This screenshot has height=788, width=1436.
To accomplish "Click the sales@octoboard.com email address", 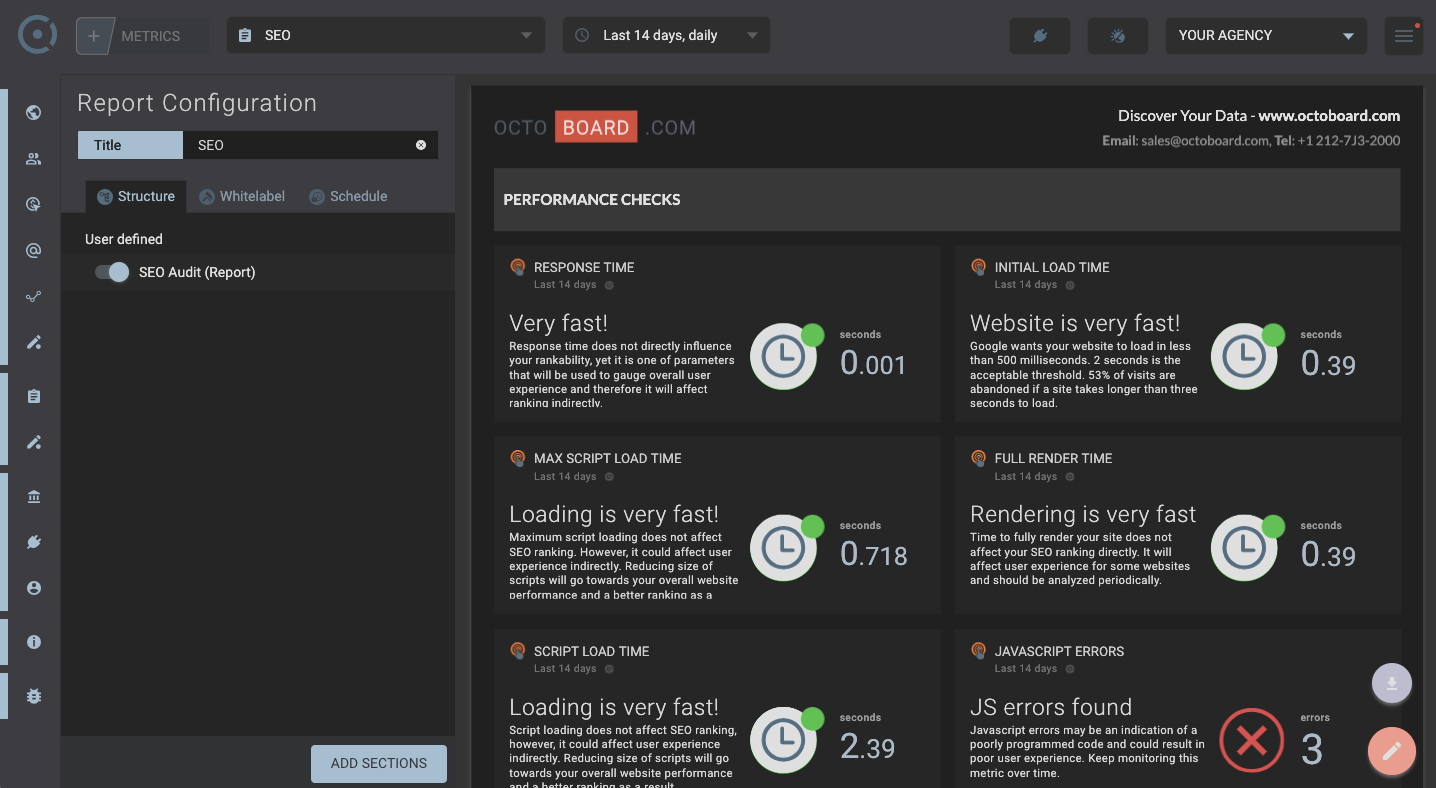I will 1205,141.
